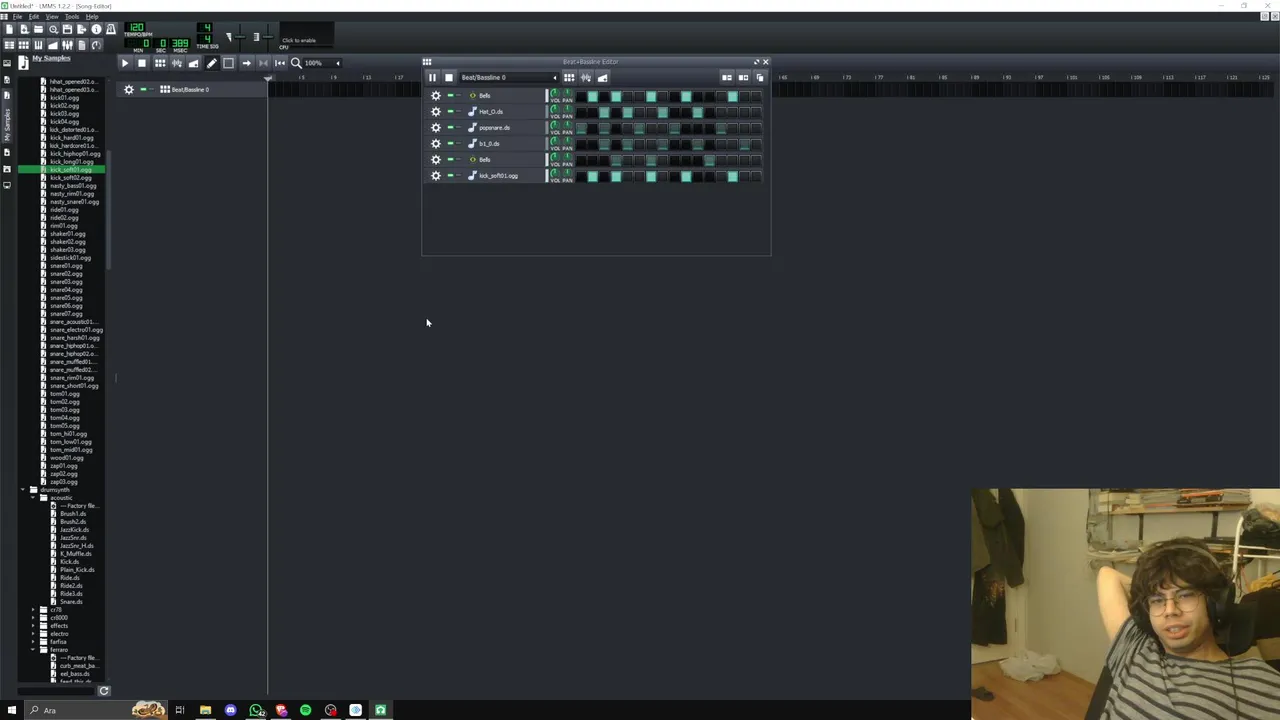1280x720 pixels.
Task: Open the Song Editor zoom dropdown
Action: (x=324, y=63)
